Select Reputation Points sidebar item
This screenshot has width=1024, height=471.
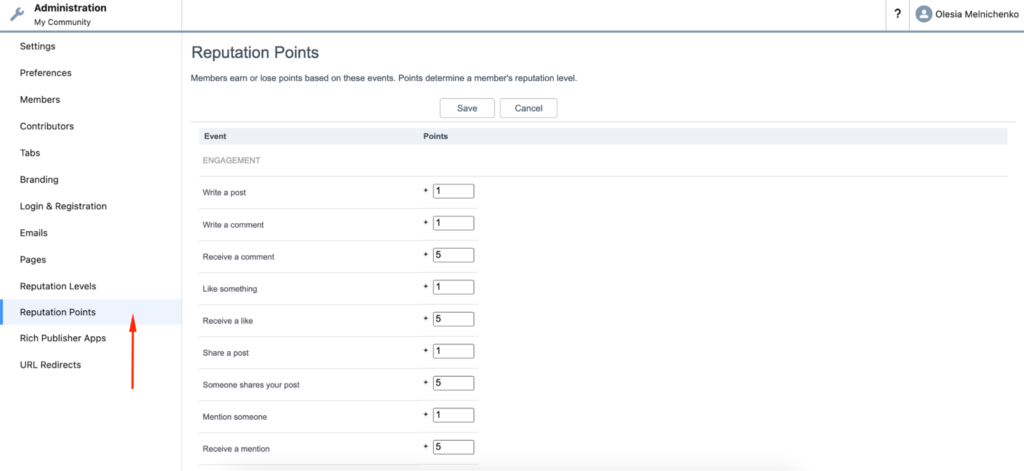tap(91, 312)
